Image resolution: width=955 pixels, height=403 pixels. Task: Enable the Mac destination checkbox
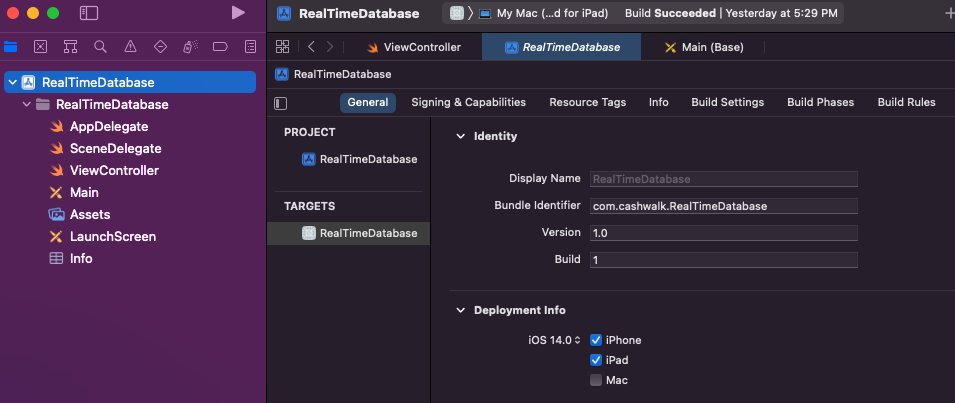click(x=596, y=380)
